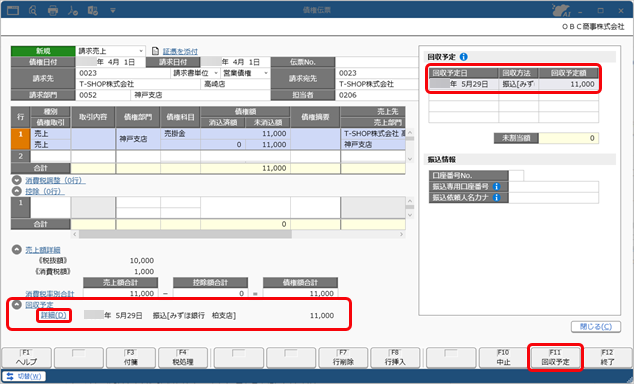Click the F11 回収予定 function button
Screen dimensions: 634x384
[556, 358]
